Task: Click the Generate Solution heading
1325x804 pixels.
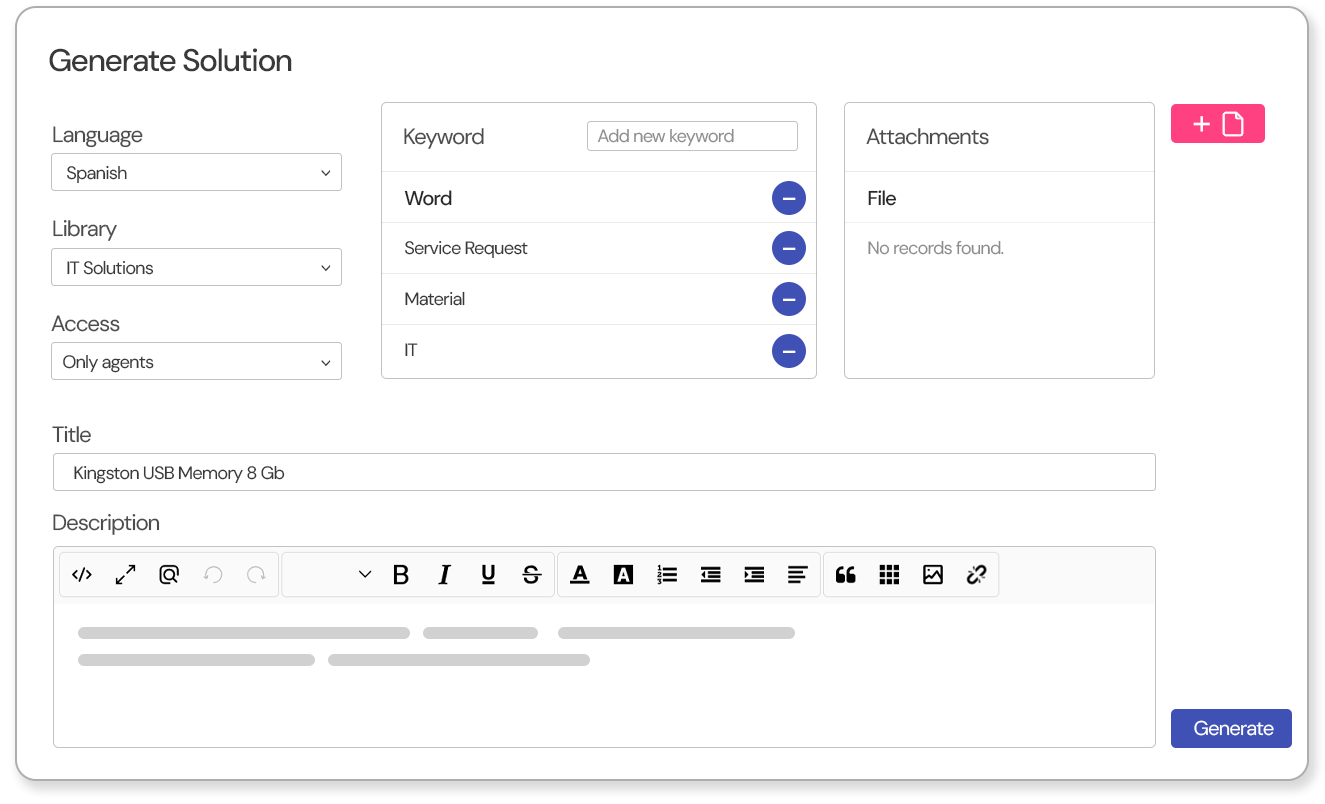Action: (x=170, y=60)
